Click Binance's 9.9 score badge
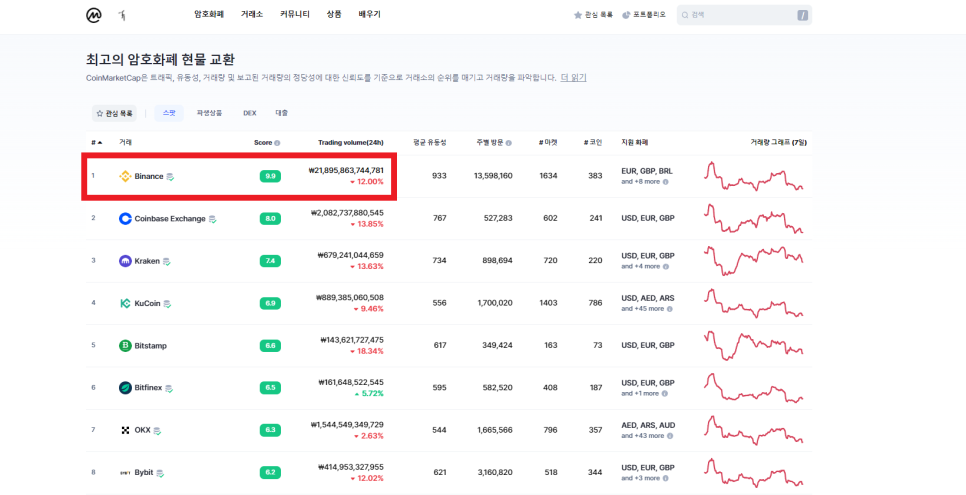The width and height of the screenshot is (966, 495). tap(270, 176)
